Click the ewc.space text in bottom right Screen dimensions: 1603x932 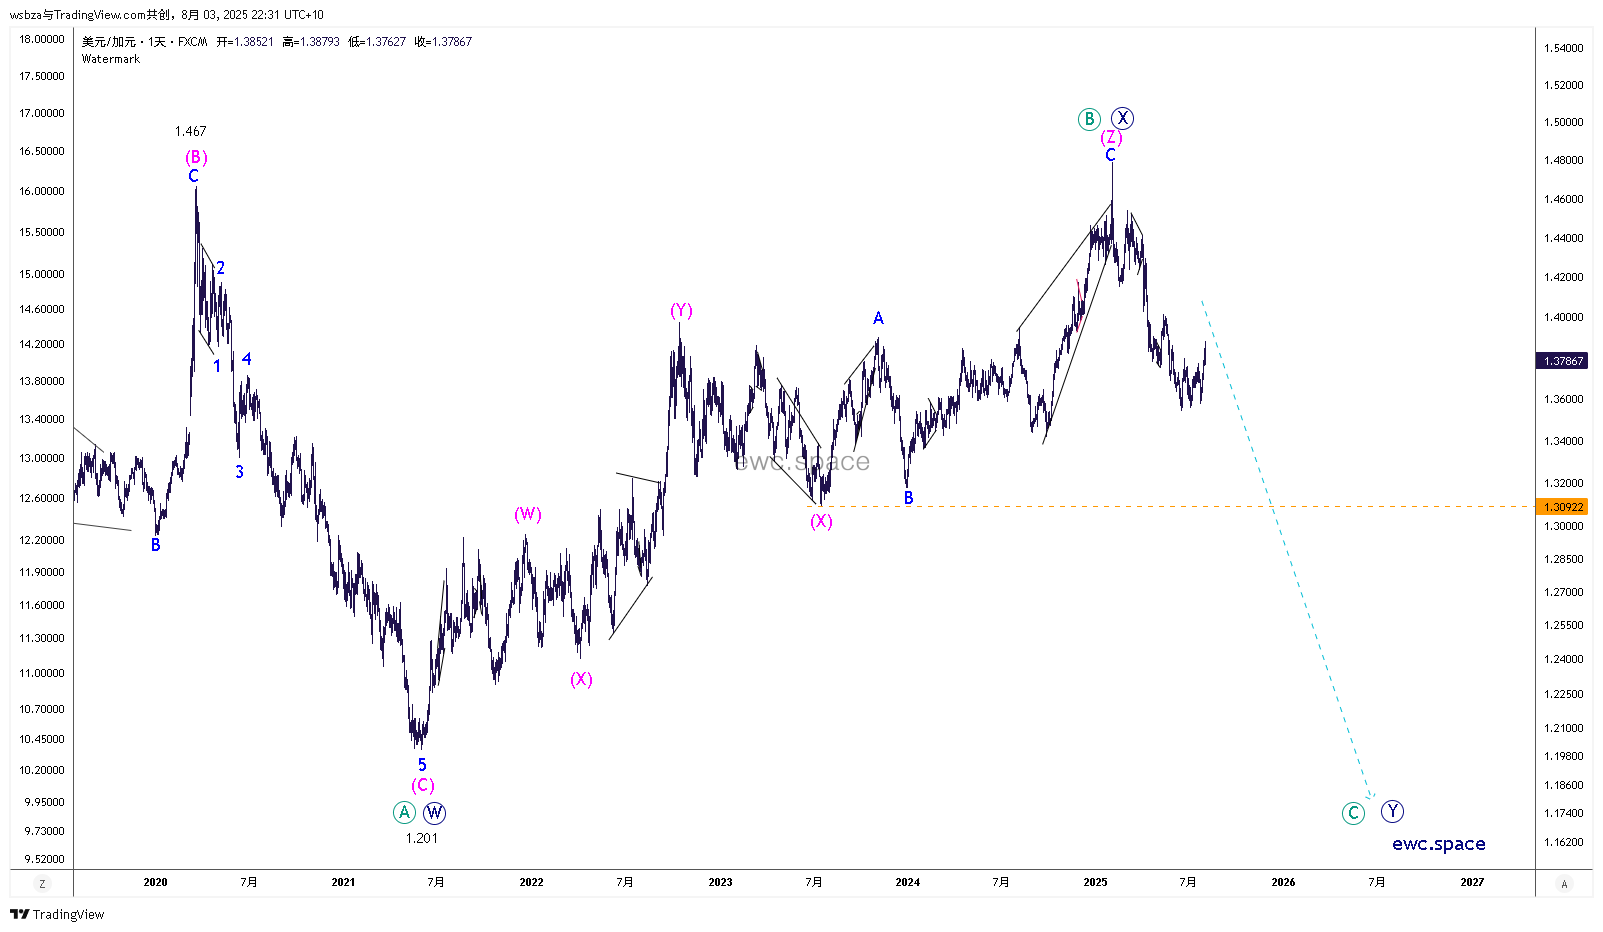pyautogui.click(x=1438, y=844)
